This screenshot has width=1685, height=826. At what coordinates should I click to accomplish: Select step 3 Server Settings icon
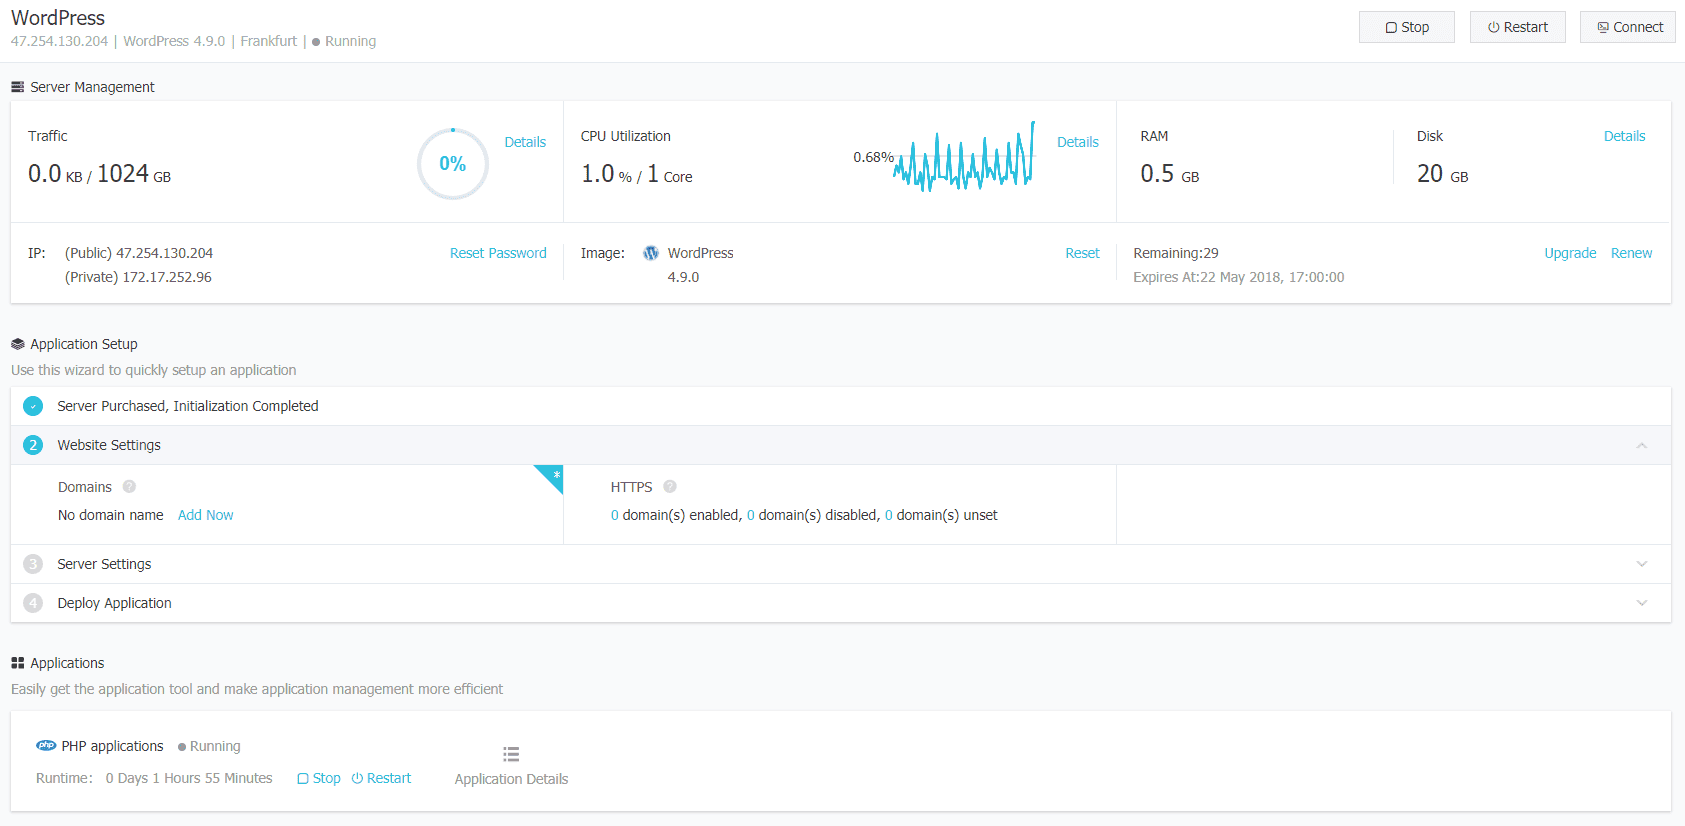pyautogui.click(x=33, y=564)
